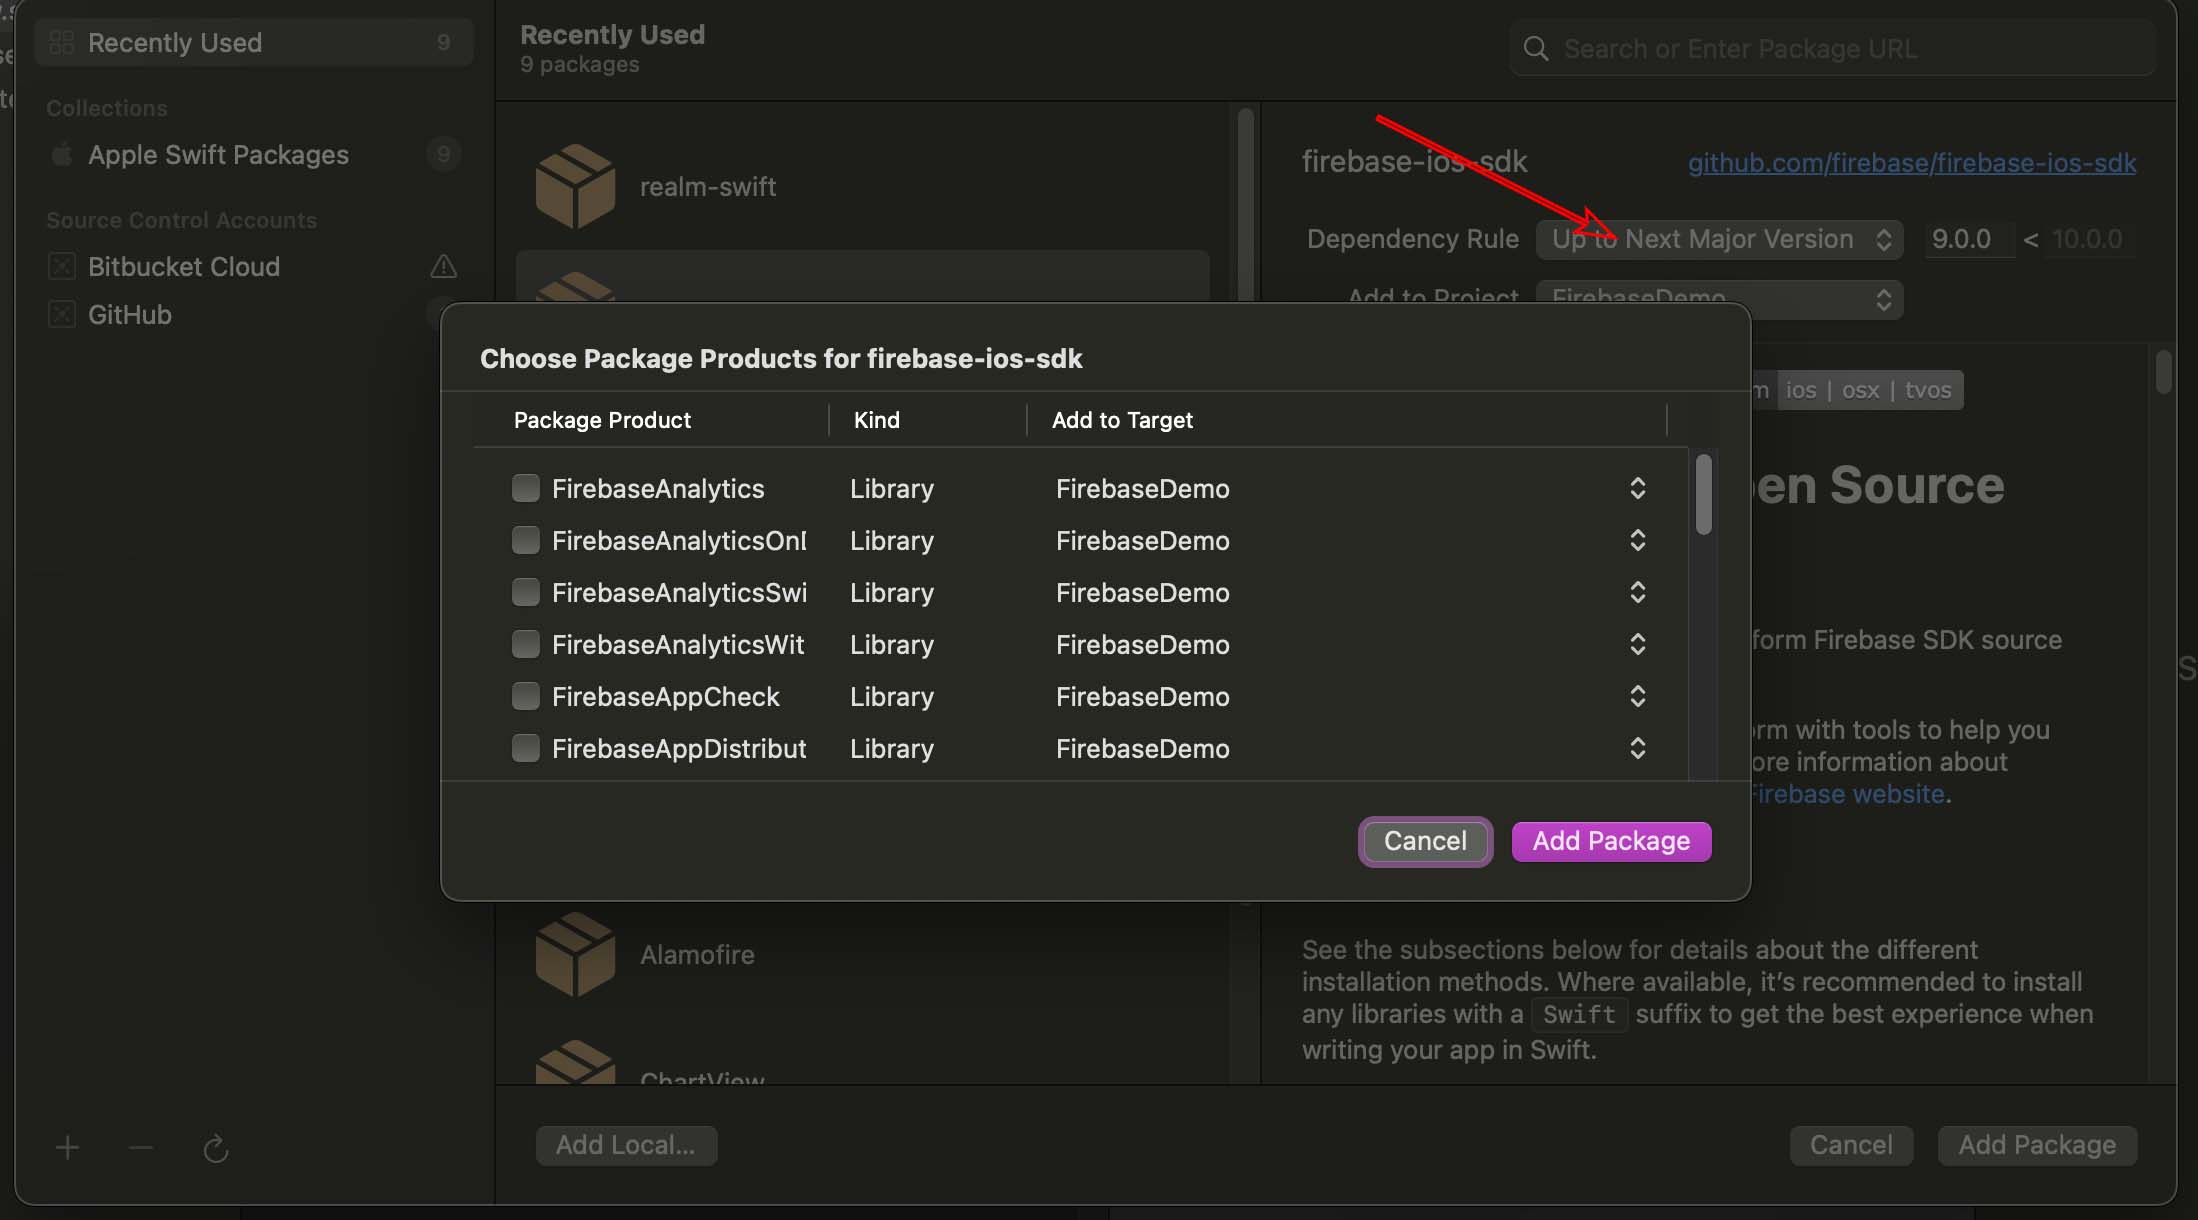Open target dropdown for FirebaseAnalytics row
Image resolution: width=2198 pixels, height=1220 pixels.
1637,488
